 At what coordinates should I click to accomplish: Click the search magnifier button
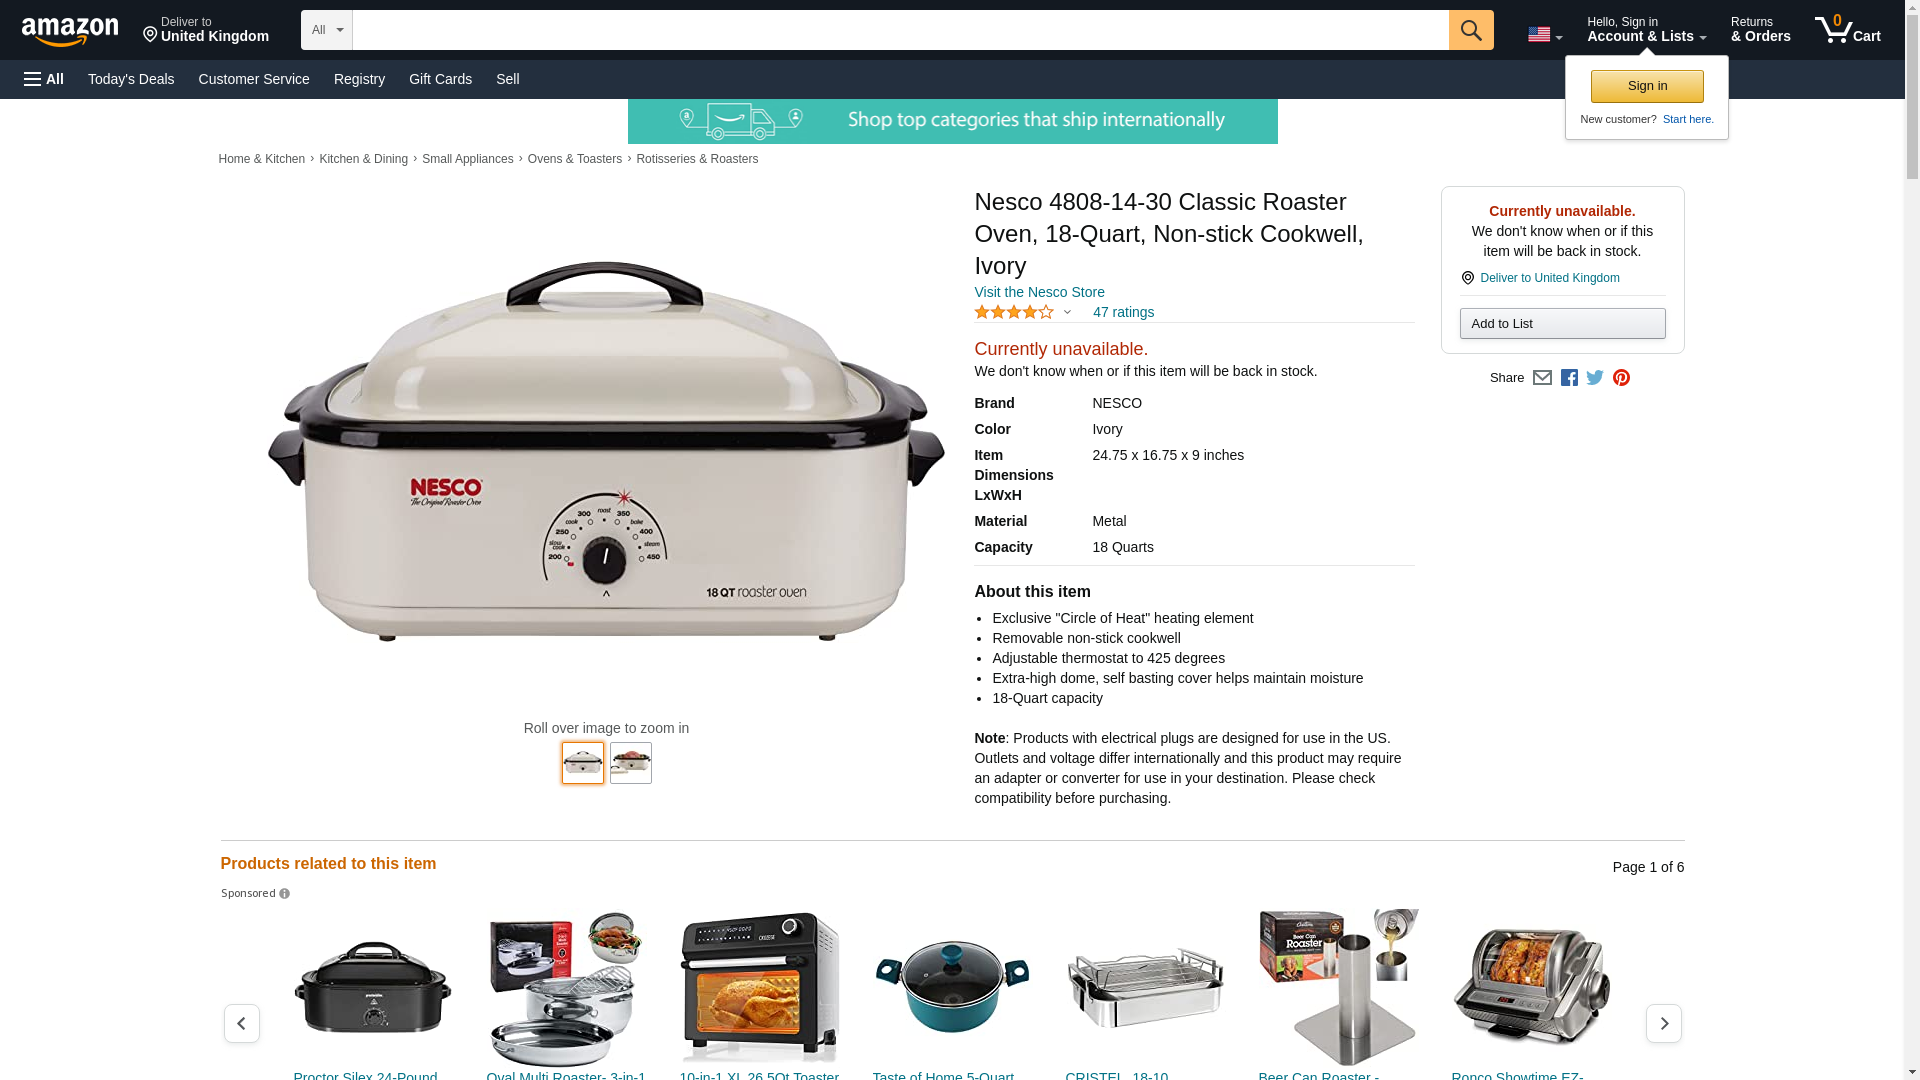(1470, 30)
